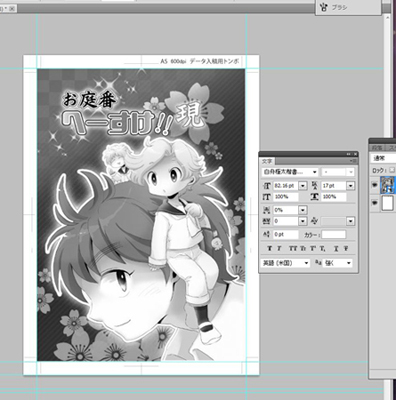Viewport: 396px width, 400px height.
Task: Click the document tab close button
Action: coord(12,9)
